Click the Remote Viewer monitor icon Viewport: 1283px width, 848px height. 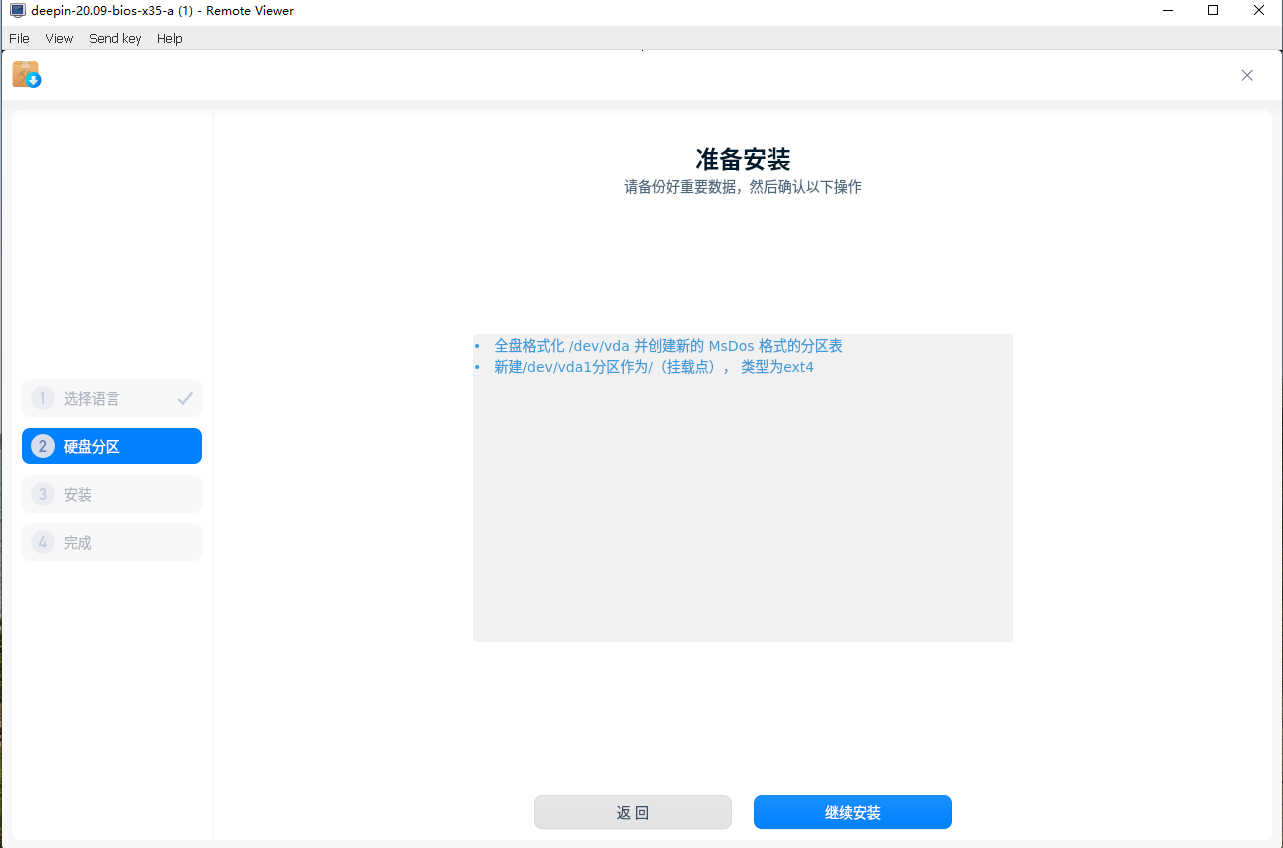click(17, 10)
